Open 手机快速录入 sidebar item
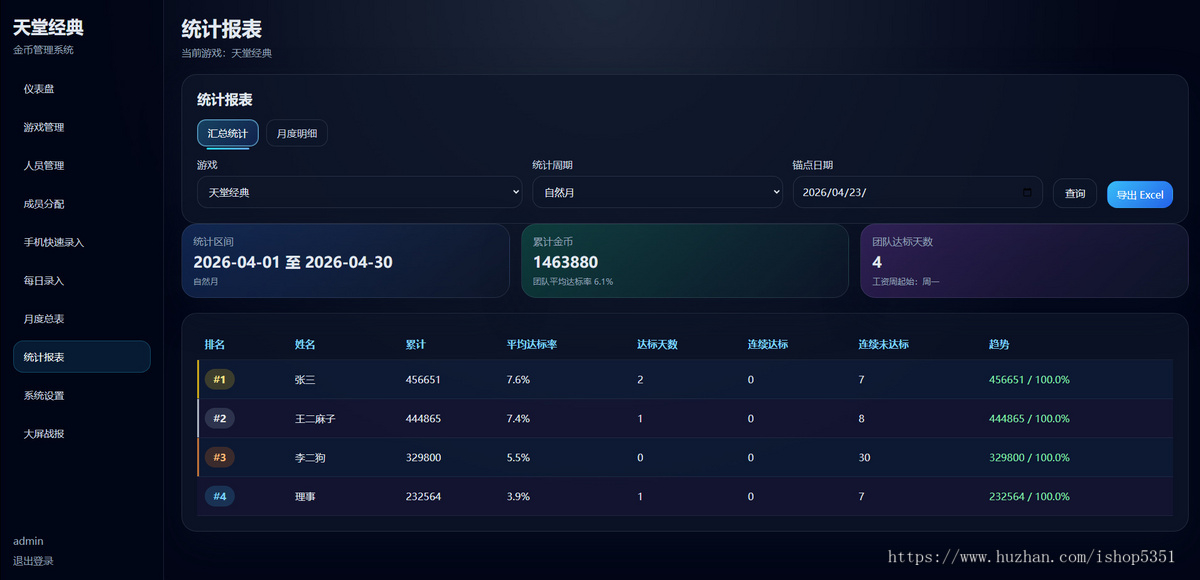Image resolution: width=1200 pixels, height=580 pixels. 82,242
